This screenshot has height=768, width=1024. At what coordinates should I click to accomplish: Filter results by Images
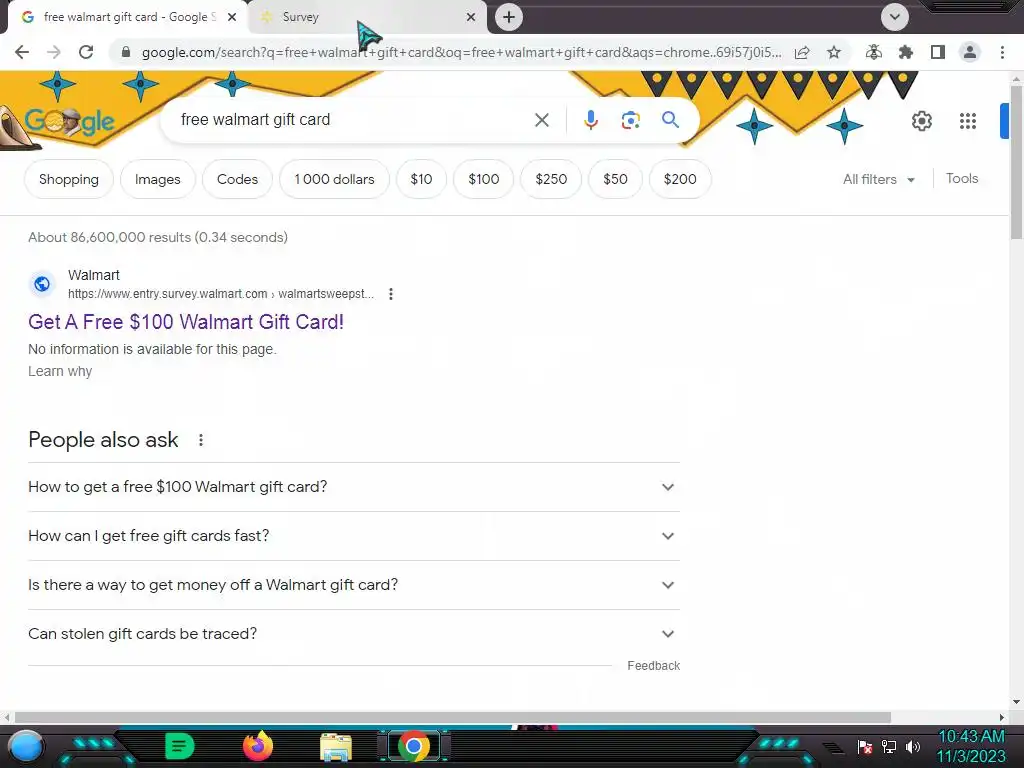(157, 179)
